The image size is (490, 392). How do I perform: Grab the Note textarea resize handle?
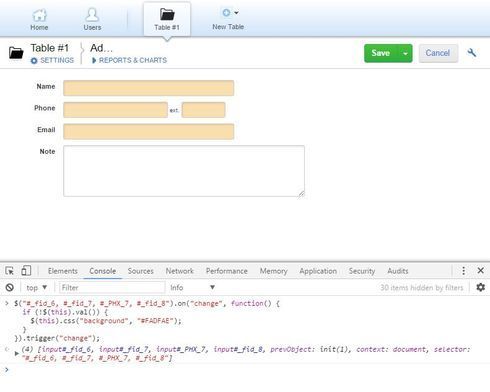(x=301, y=194)
